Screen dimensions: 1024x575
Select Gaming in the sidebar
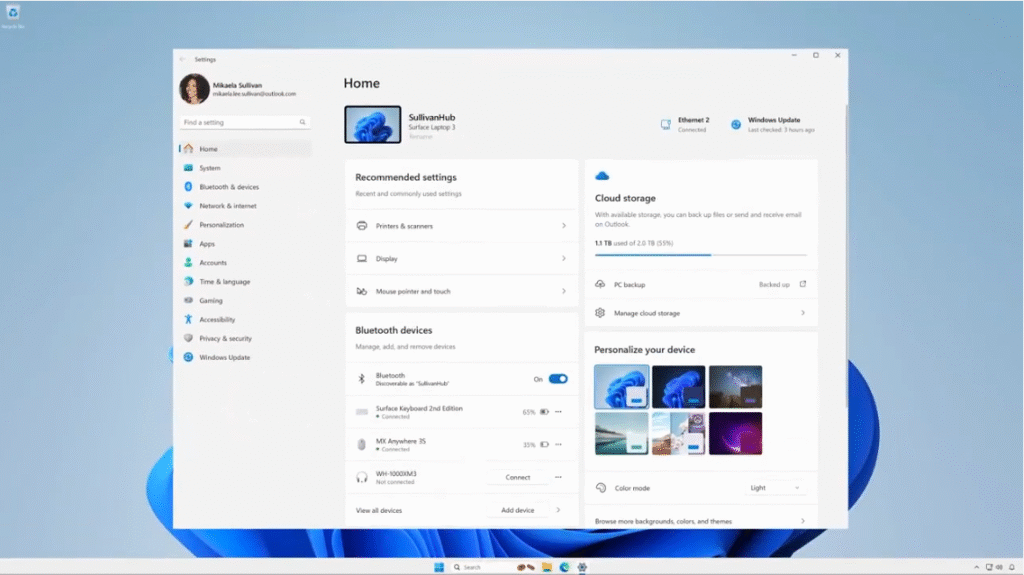[246, 301]
